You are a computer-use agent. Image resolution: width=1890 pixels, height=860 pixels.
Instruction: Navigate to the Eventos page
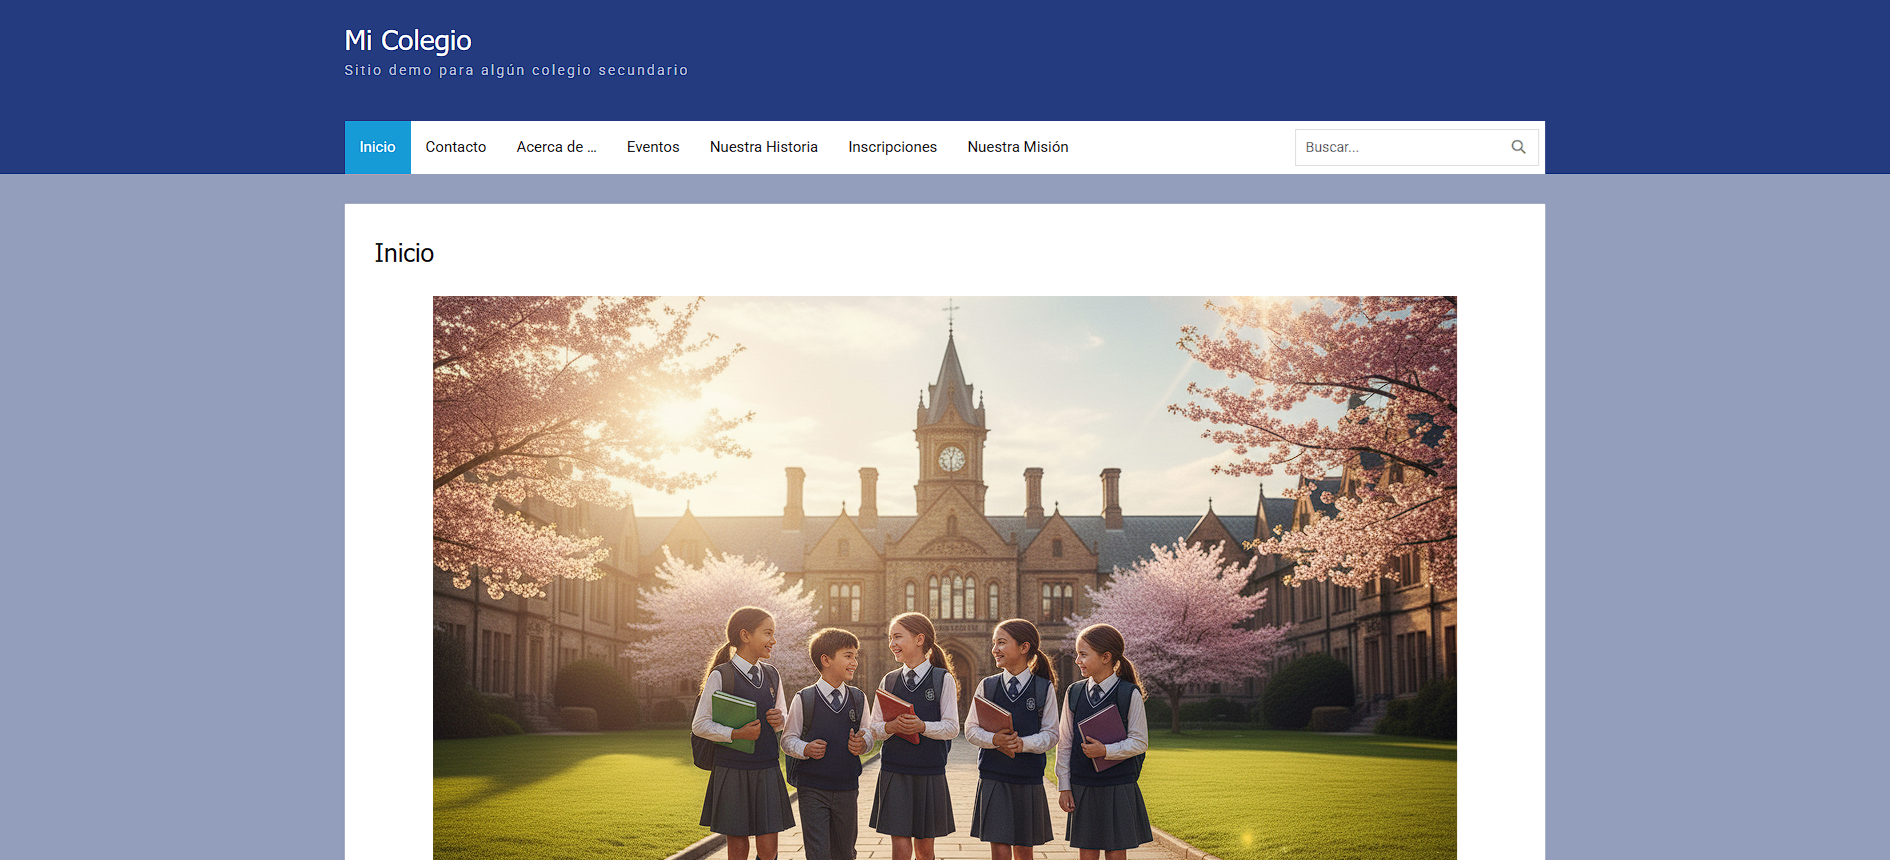(x=653, y=147)
